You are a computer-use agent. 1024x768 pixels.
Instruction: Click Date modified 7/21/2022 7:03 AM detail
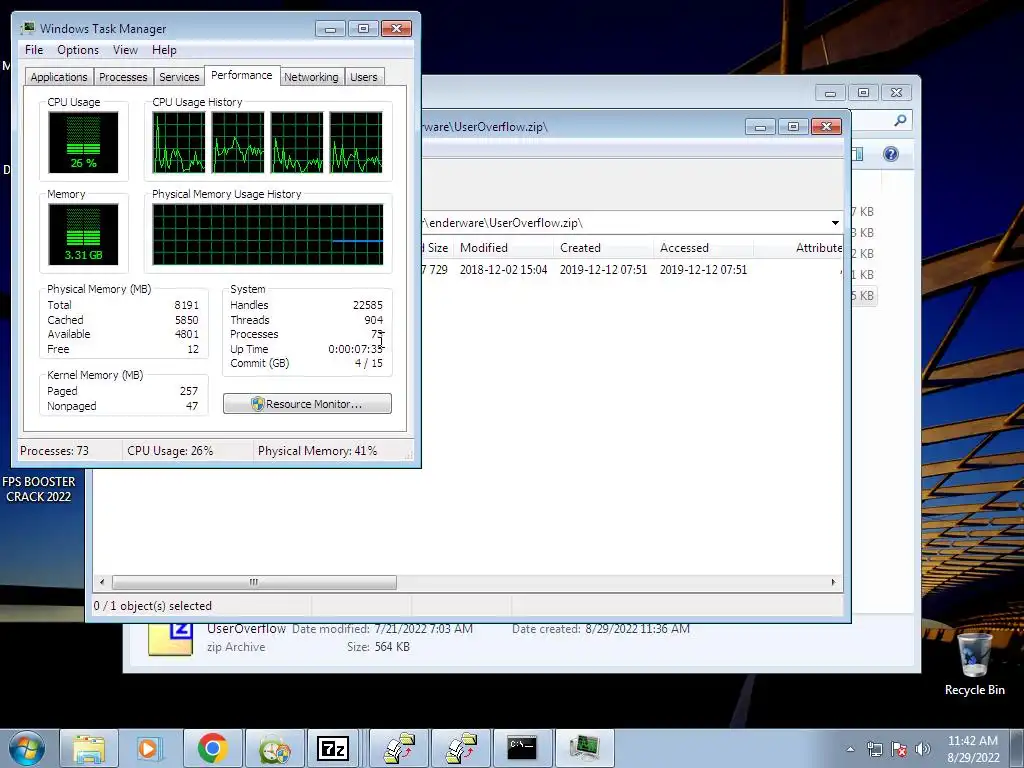[x=382, y=629]
